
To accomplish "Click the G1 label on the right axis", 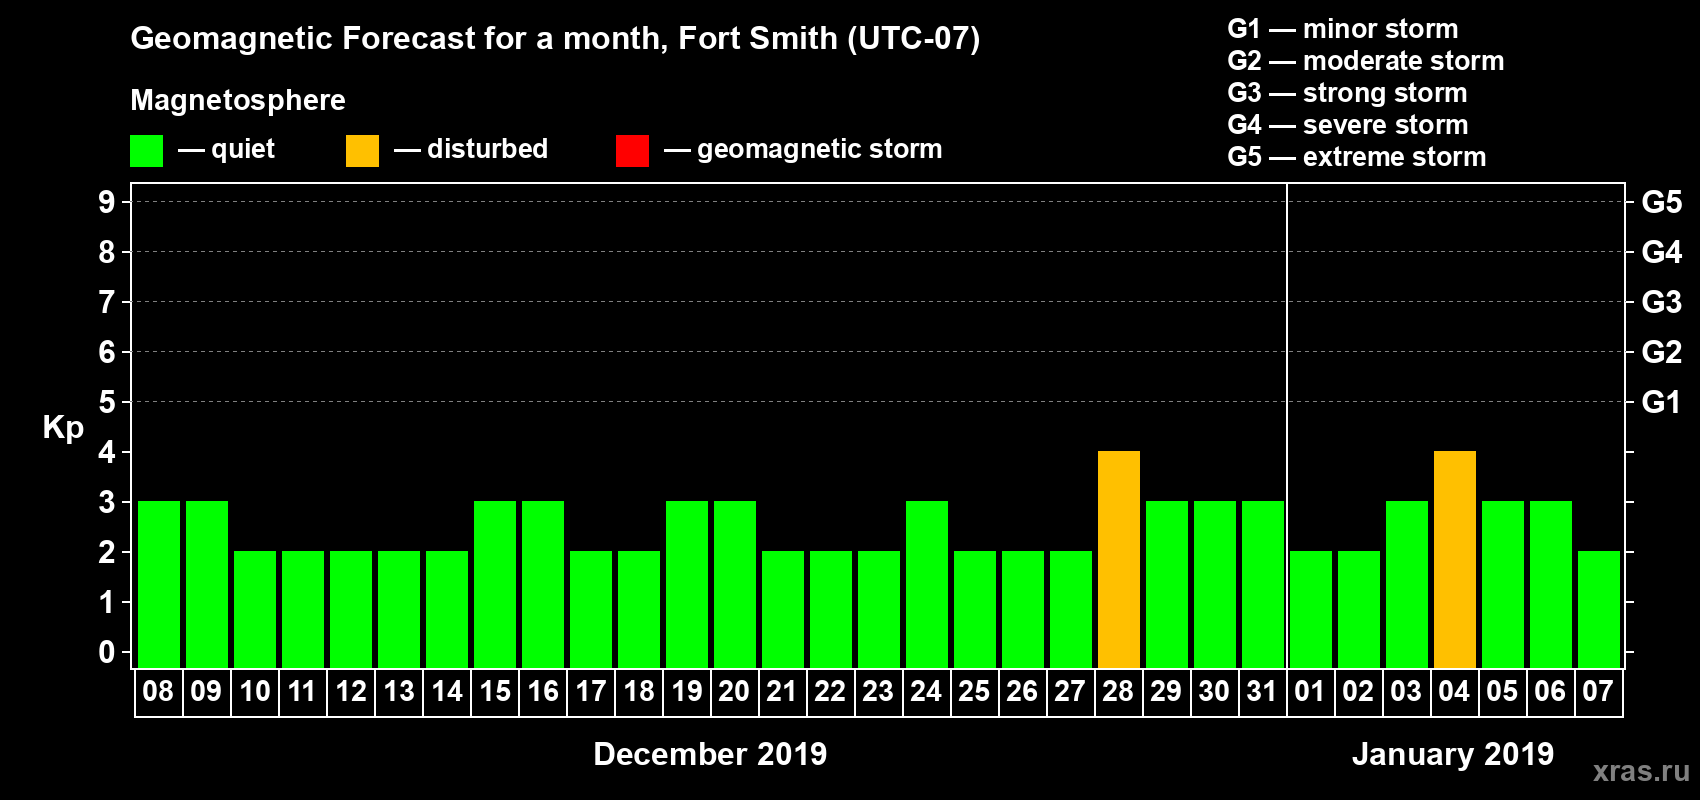I will pos(1661,402).
